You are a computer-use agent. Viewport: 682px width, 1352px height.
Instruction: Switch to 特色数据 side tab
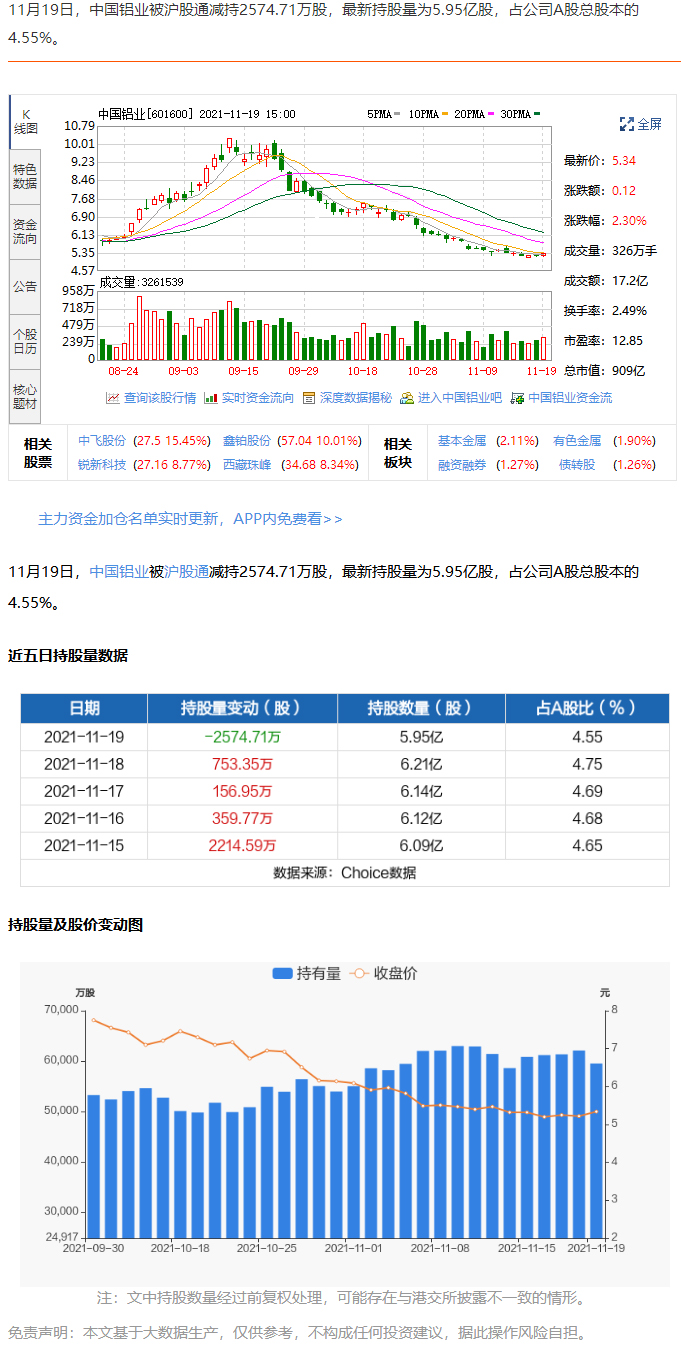pos(25,177)
